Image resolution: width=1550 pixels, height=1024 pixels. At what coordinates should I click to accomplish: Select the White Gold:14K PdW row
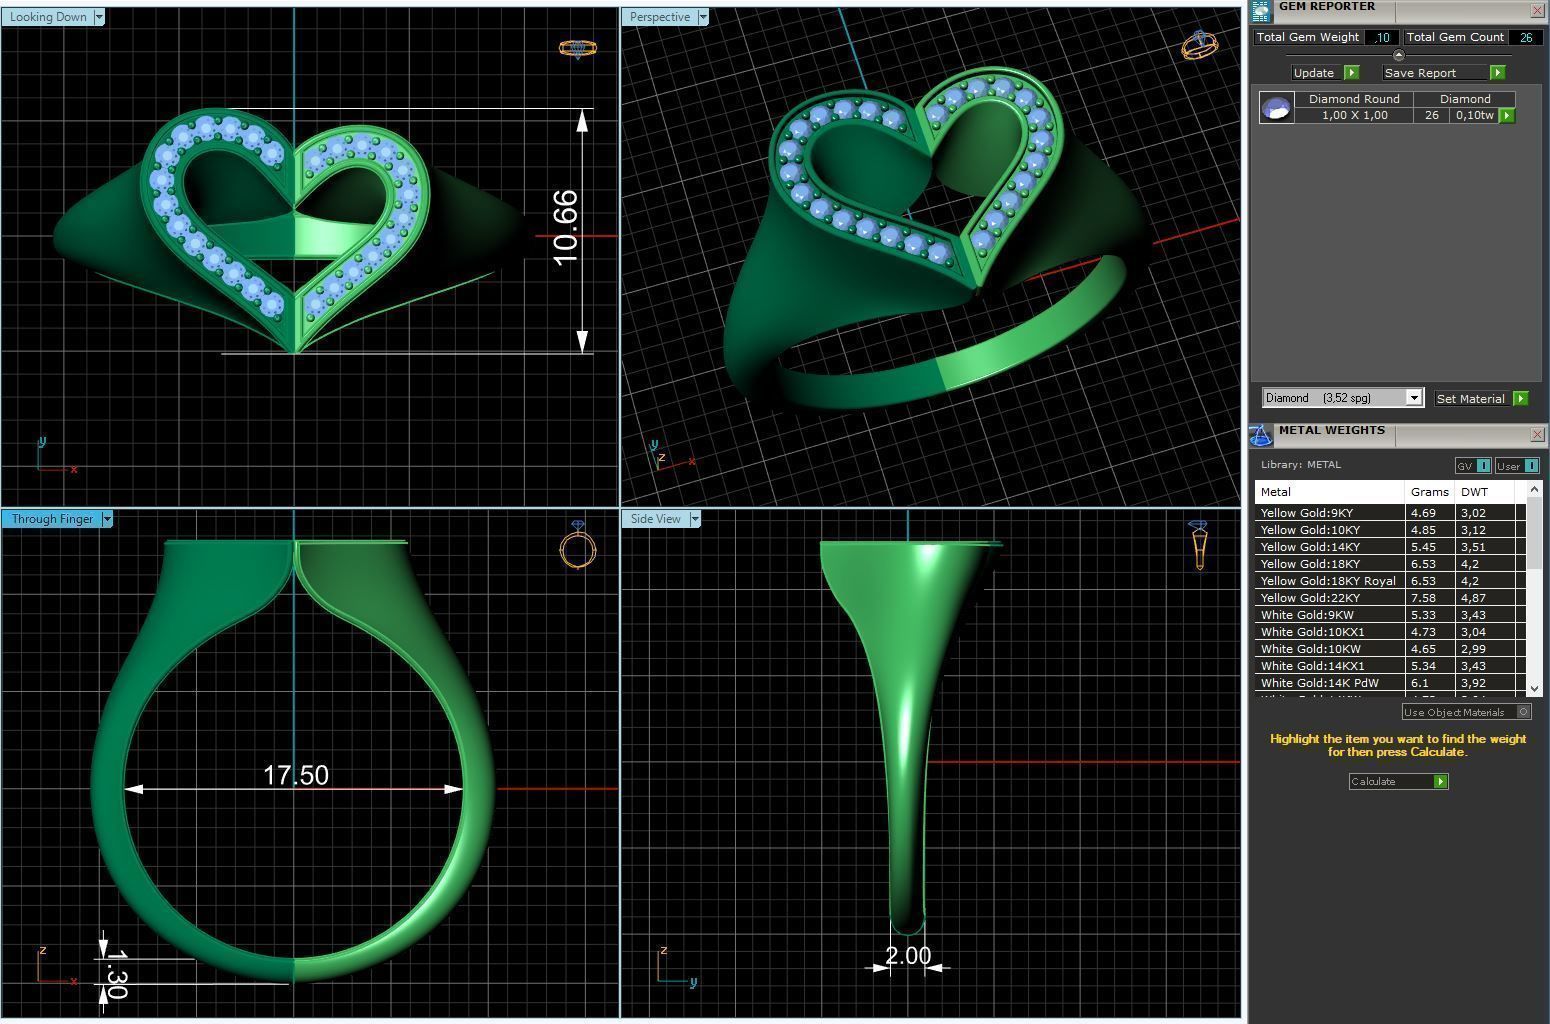[x=1391, y=683]
